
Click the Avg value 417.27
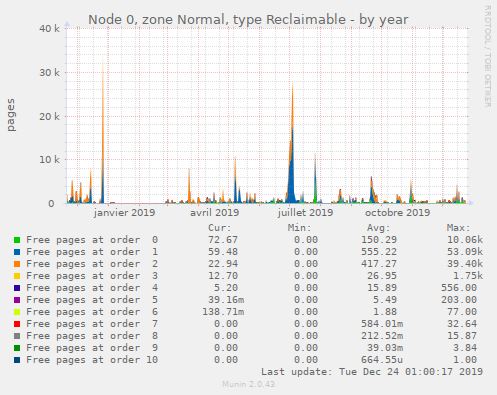[379, 264]
